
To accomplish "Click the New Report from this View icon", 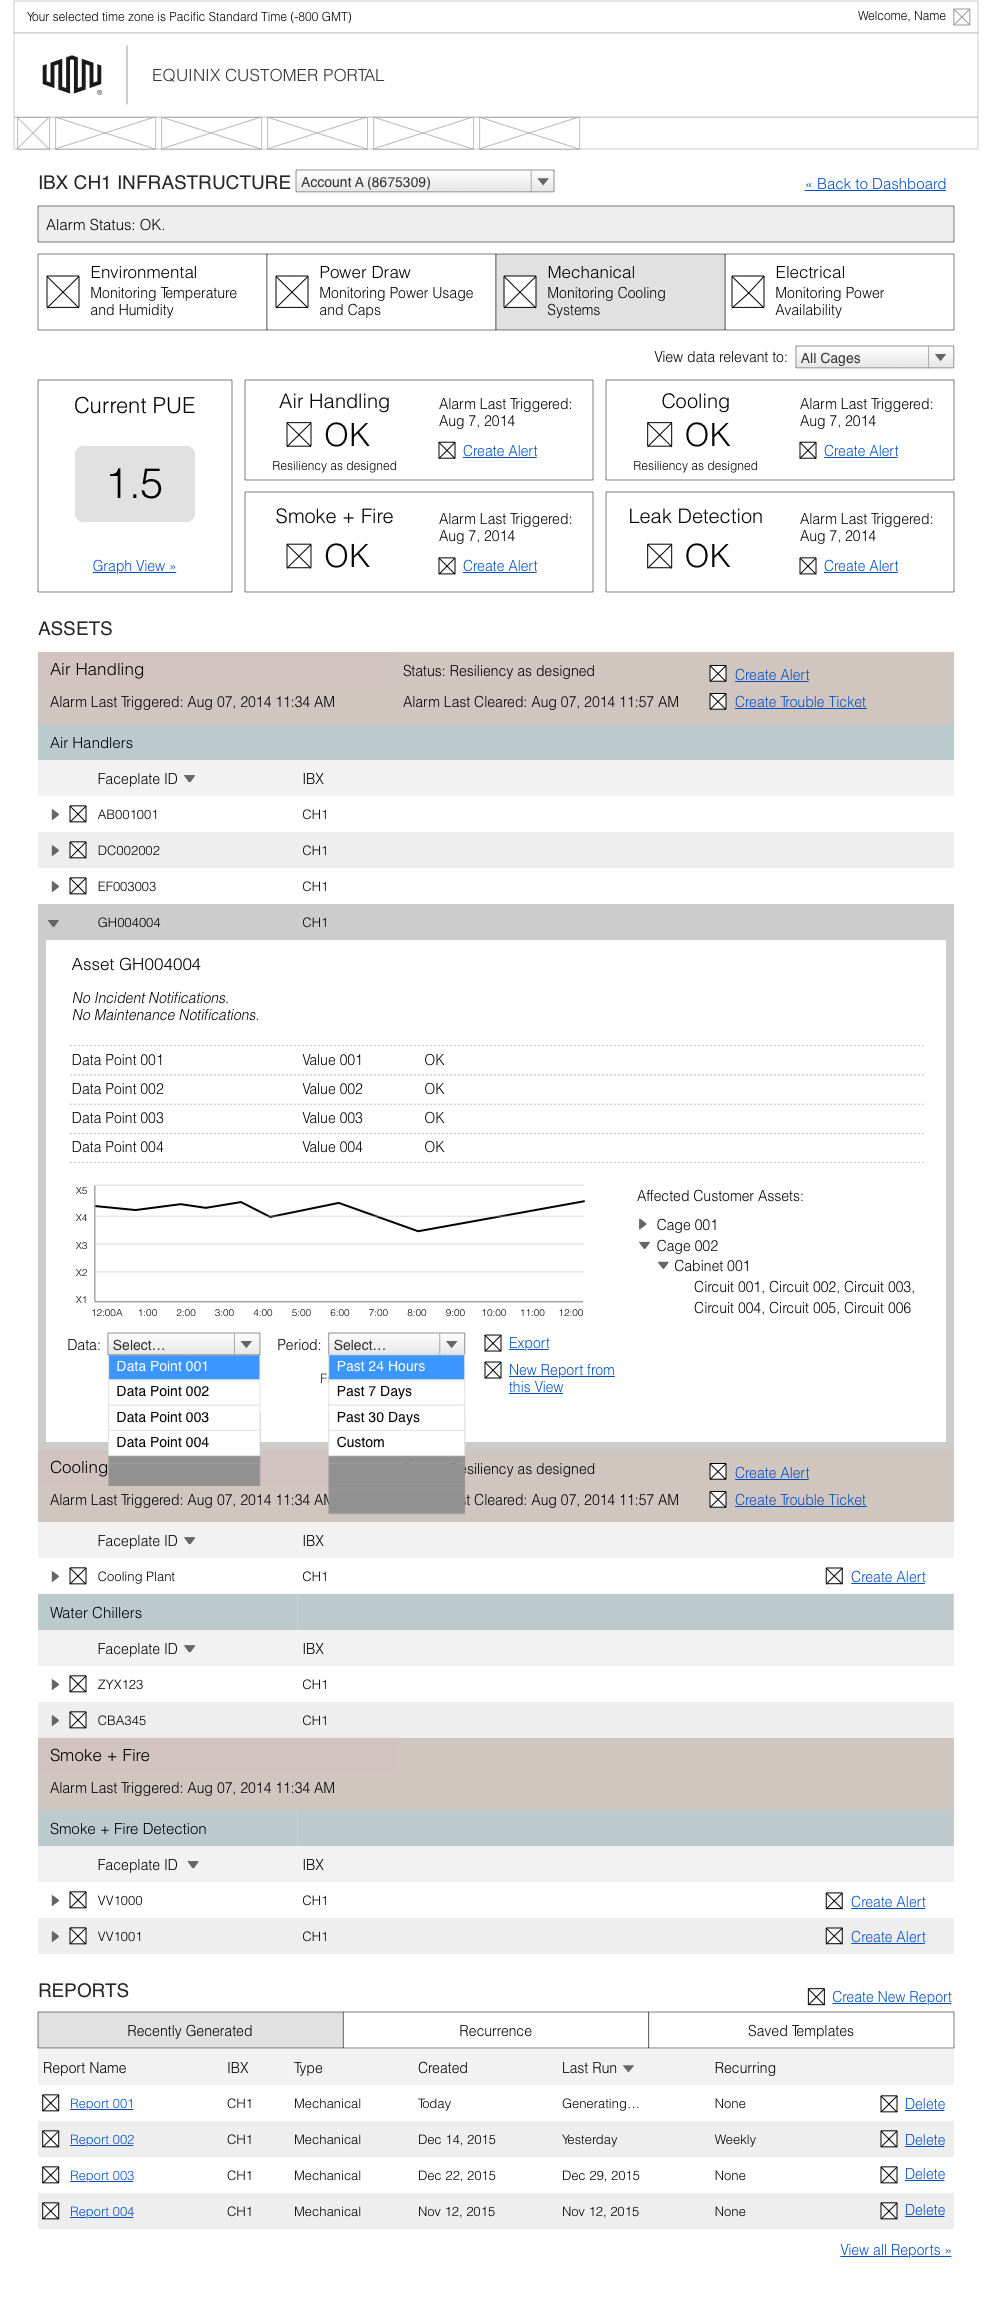I will (493, 1370).
